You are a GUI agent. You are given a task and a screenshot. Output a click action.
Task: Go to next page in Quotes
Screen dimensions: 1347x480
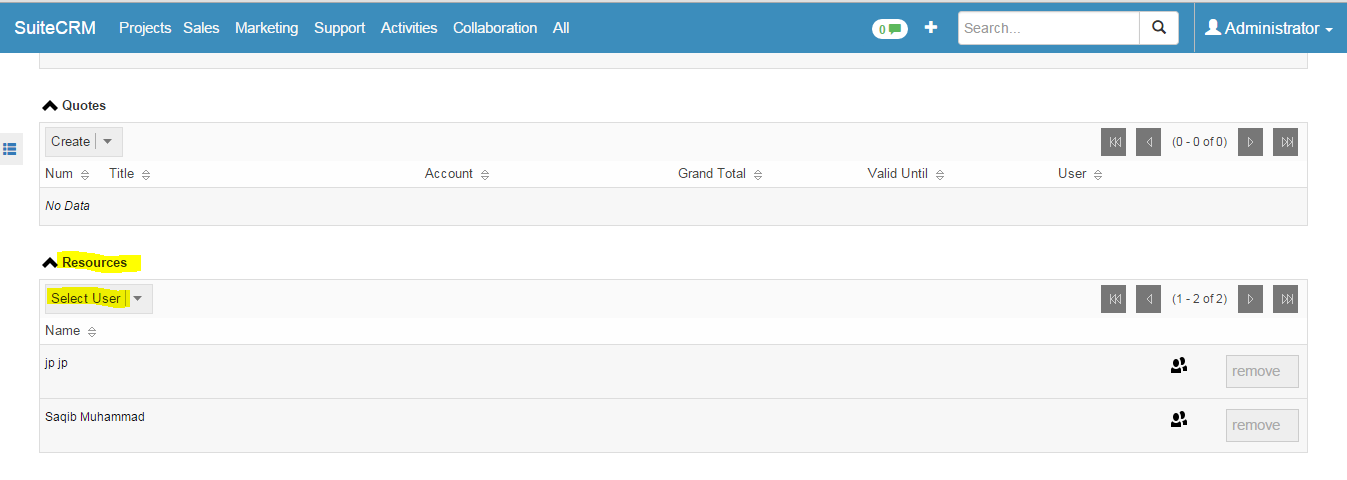[x=1250, y=142]
